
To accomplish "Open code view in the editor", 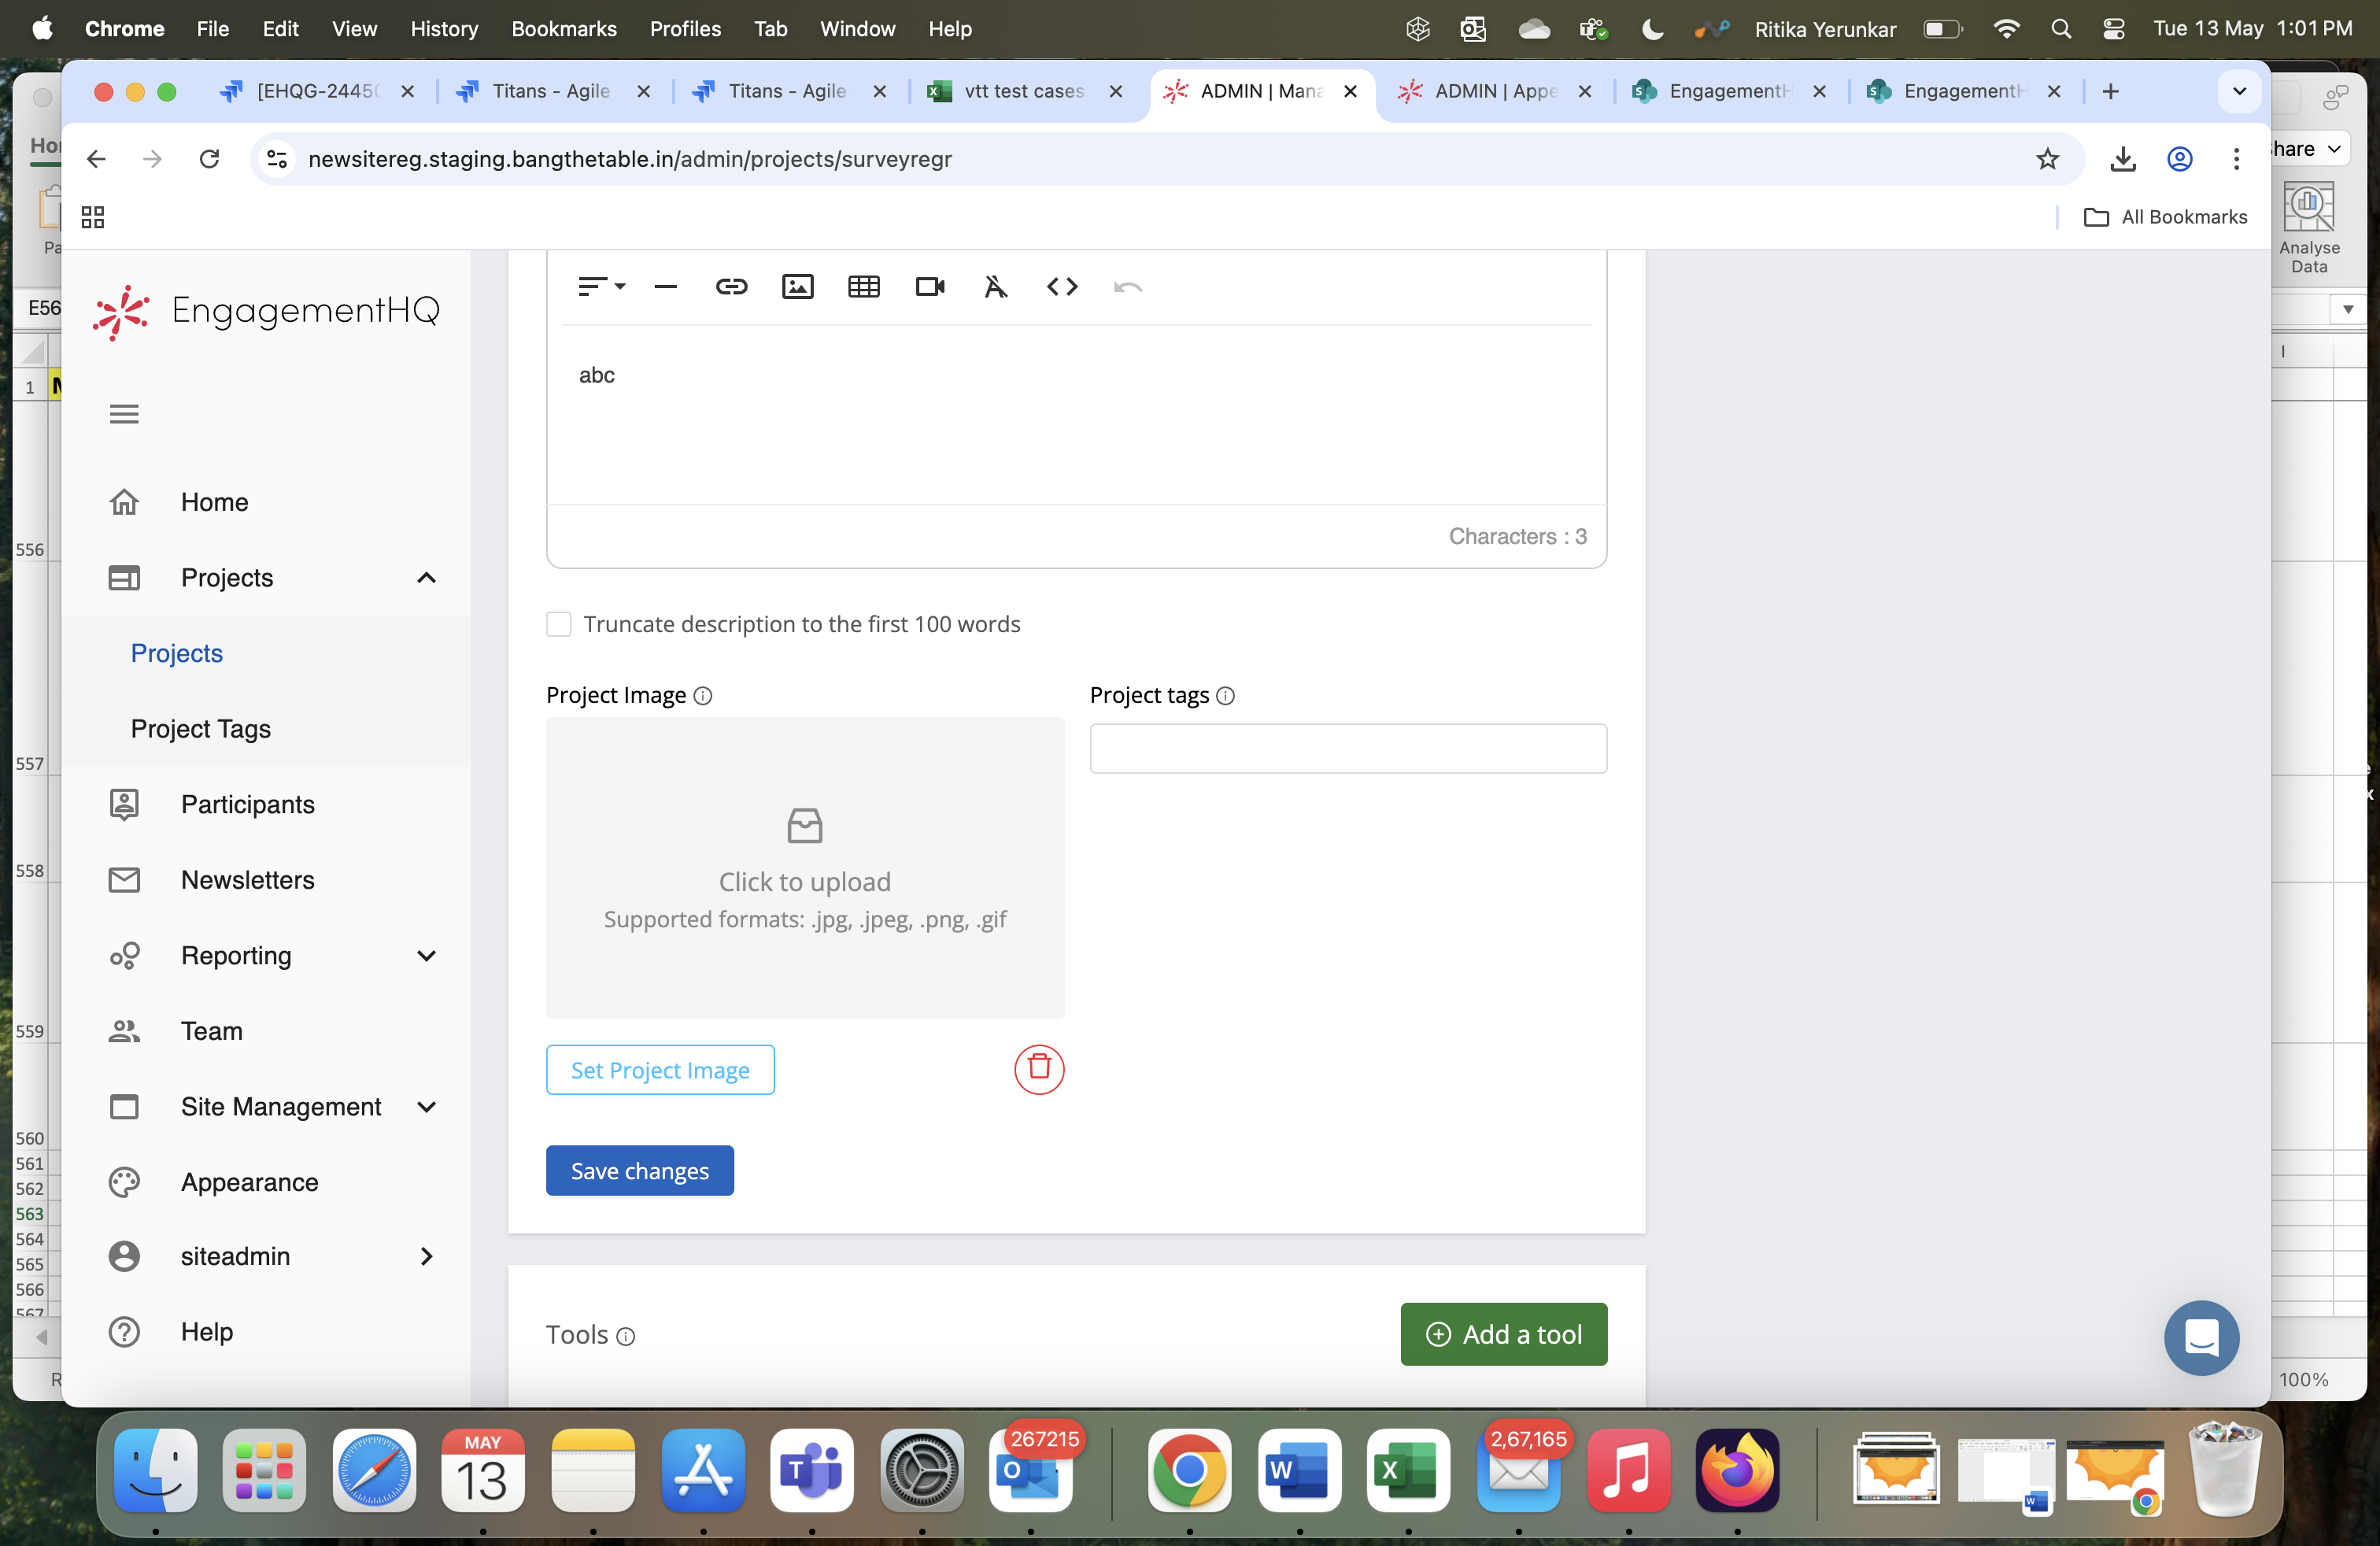I will 1061,287.
